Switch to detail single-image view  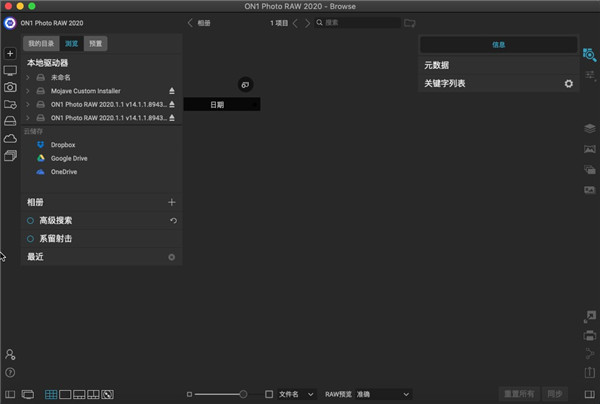[x=65, y=394]
